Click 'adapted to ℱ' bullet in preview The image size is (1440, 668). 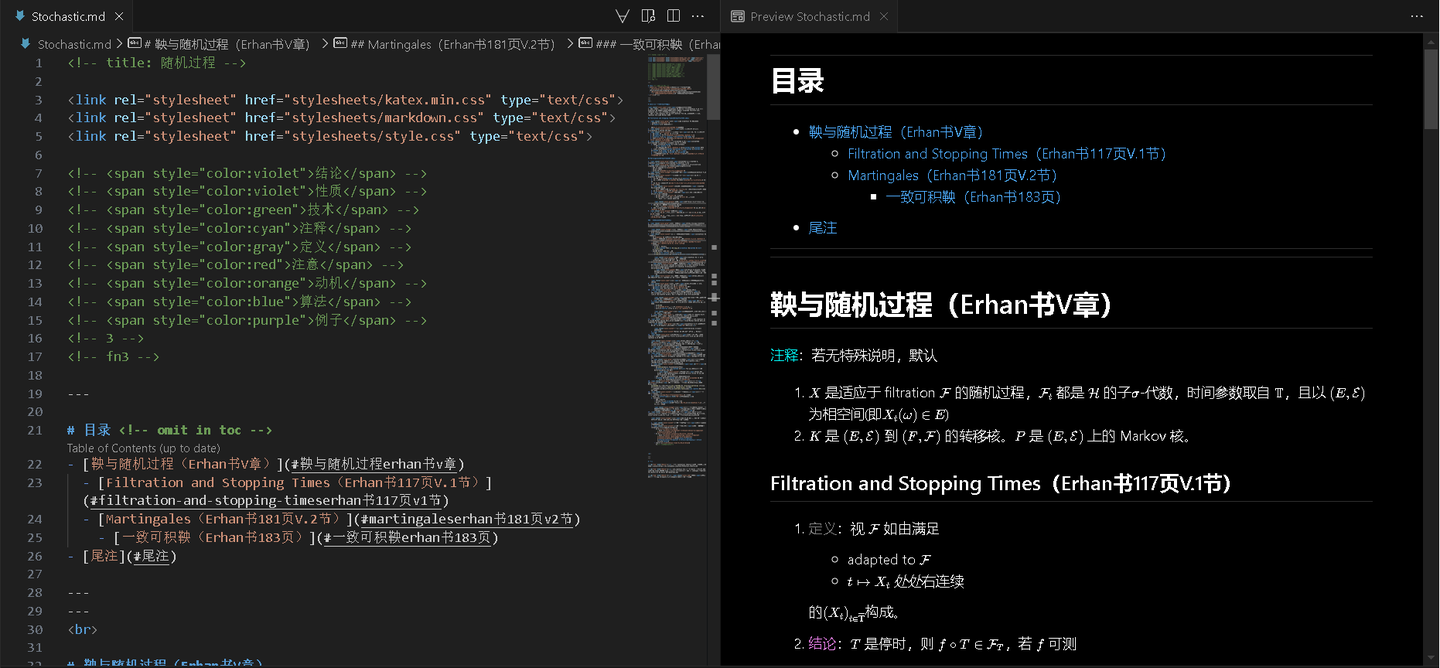pyautogui.click(x=889, y=560)
